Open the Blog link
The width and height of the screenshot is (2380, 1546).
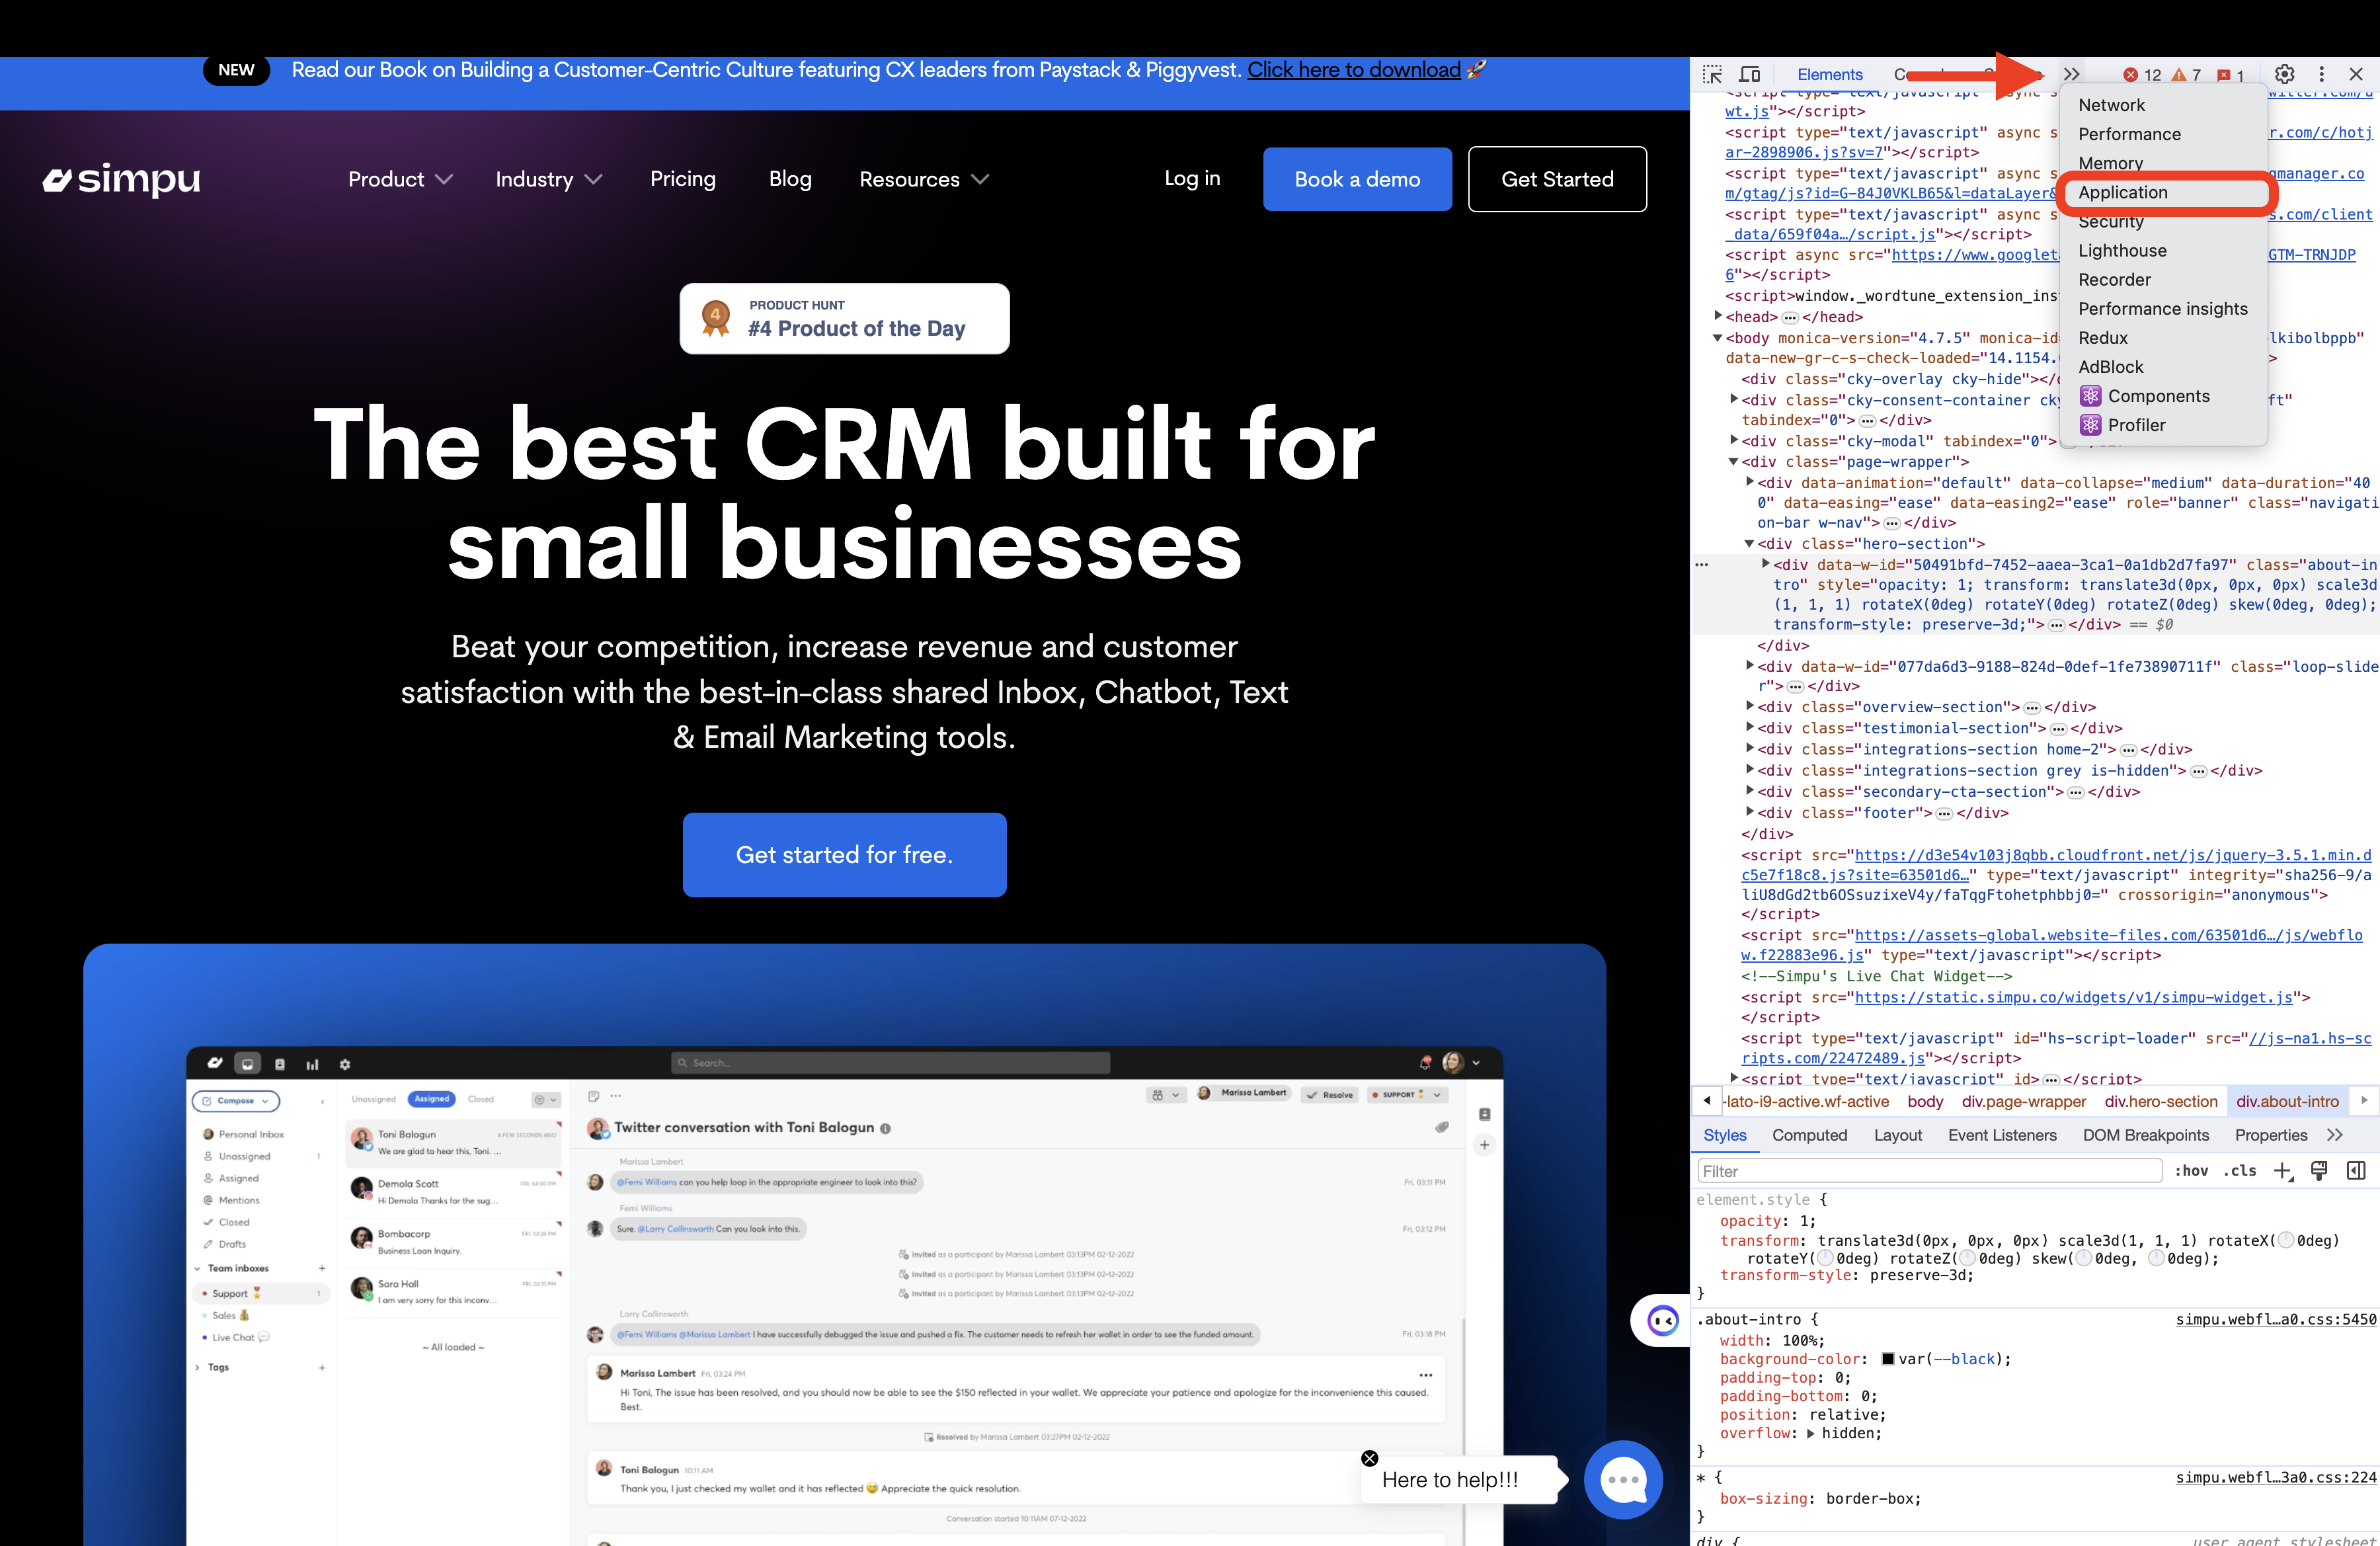(790, 178)
